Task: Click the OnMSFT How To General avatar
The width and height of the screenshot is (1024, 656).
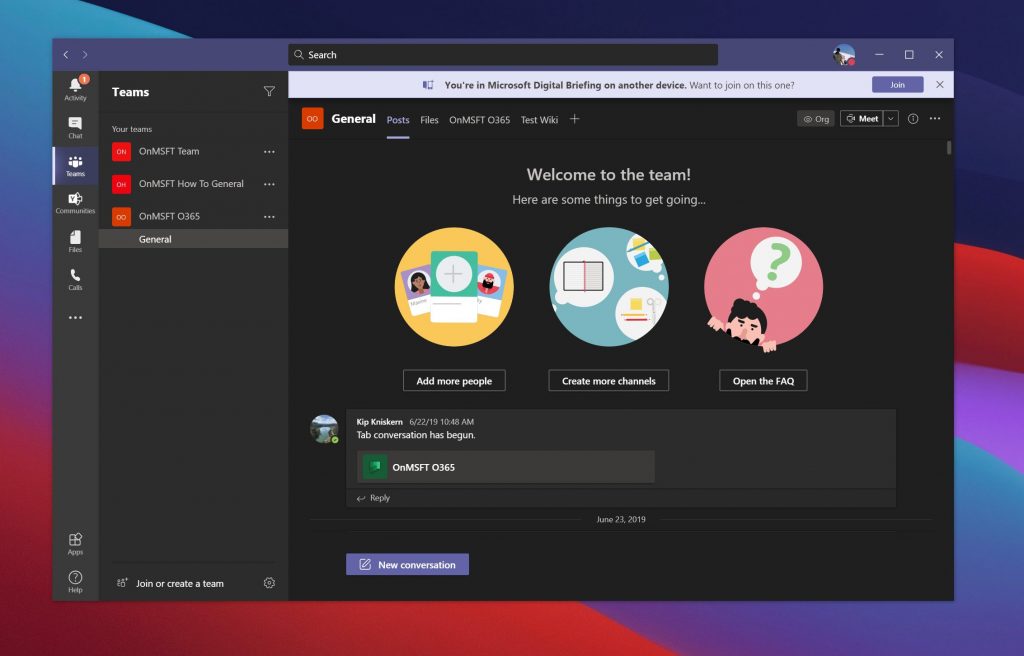Action: tap(121, 184)
